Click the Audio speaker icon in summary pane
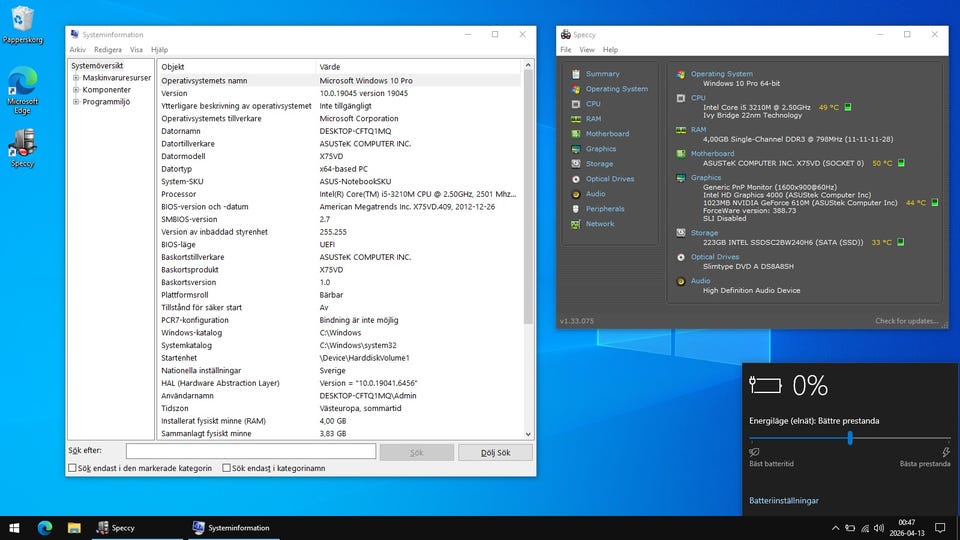 click(x=681, y=281)
